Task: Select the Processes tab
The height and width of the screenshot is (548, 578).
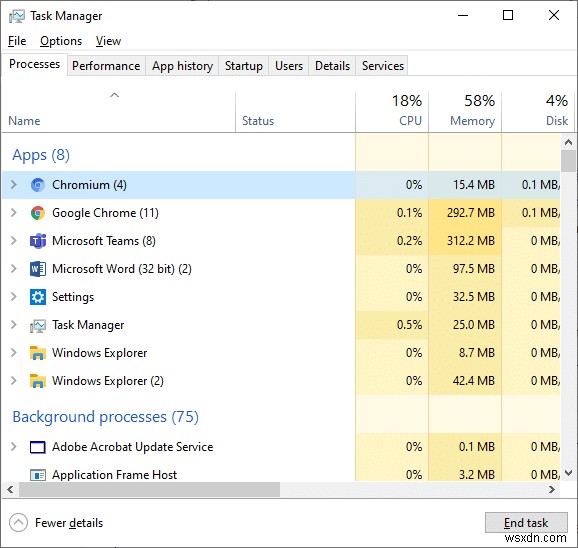Action: 34,64
